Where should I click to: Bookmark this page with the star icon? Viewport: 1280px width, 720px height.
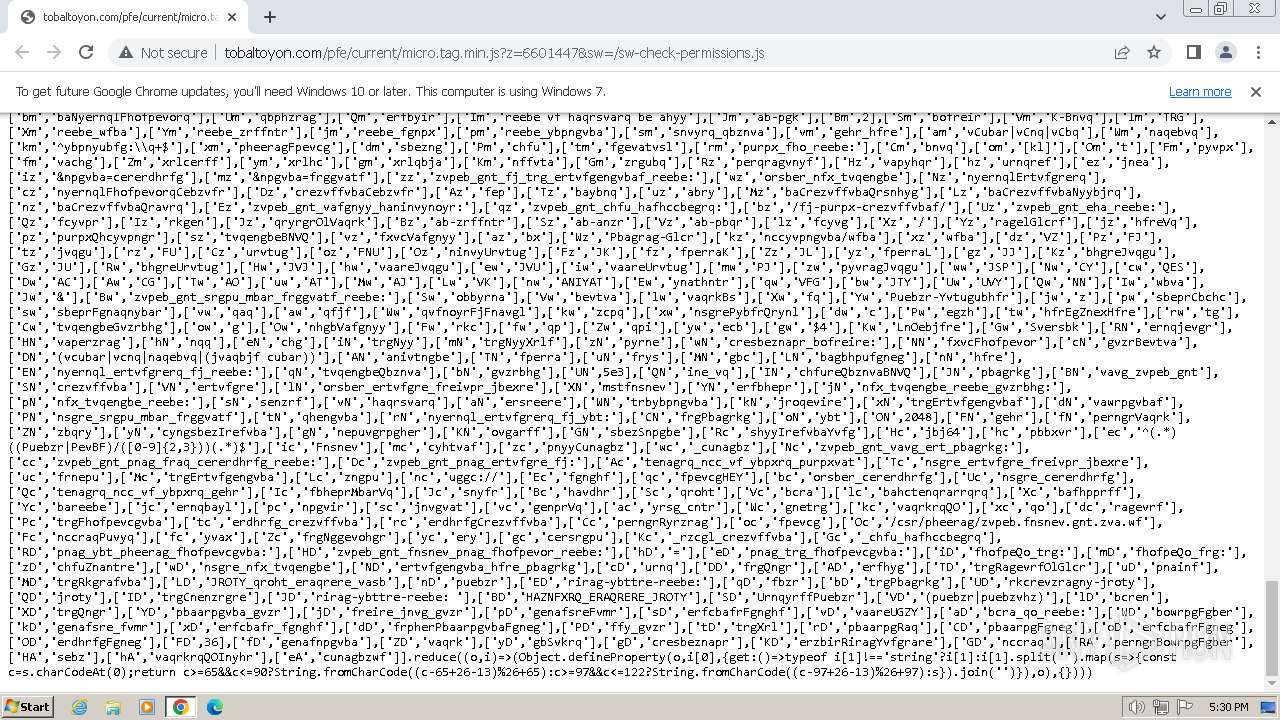[1154, 53]
